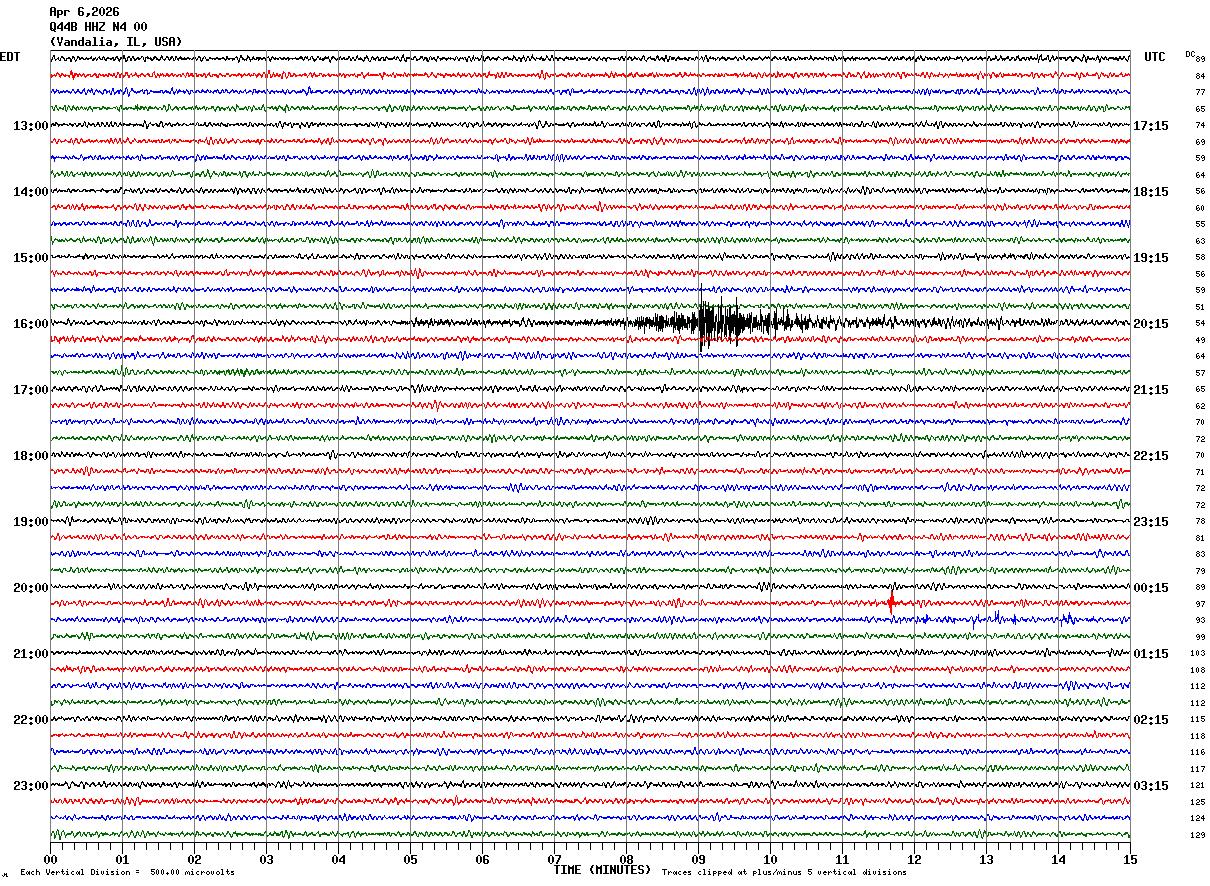
Task: Click the vertical division microvolts note
Action: pos(127,872)
